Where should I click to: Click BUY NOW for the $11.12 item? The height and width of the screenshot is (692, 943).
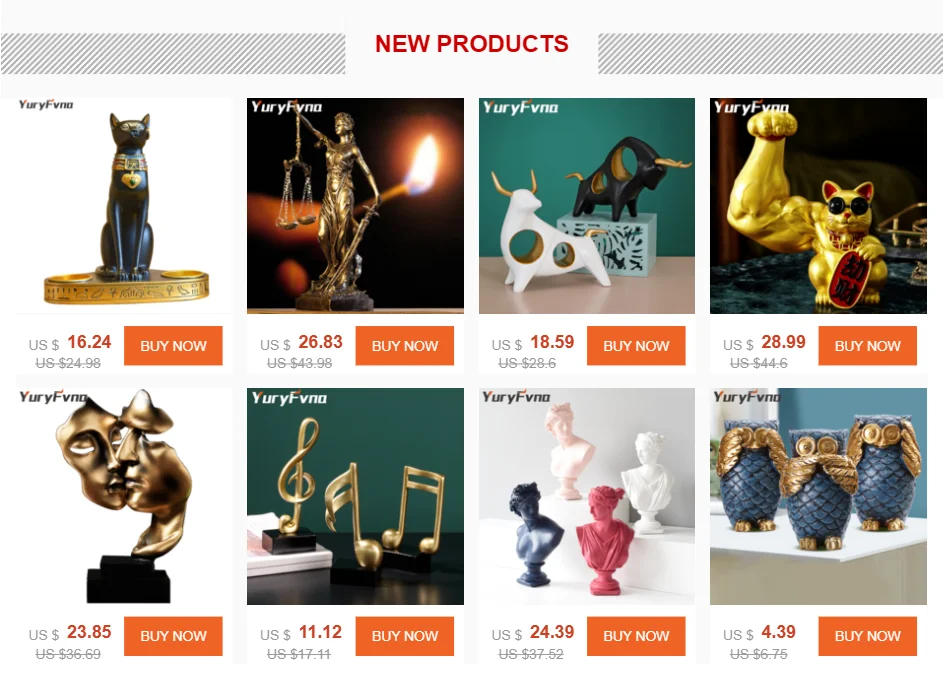click(405, 635)
